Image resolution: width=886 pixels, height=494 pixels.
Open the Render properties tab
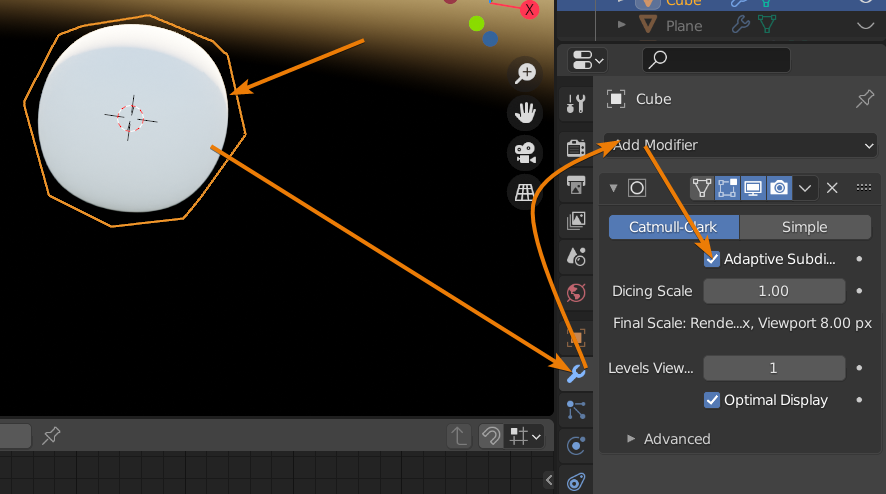coord(576,147)
